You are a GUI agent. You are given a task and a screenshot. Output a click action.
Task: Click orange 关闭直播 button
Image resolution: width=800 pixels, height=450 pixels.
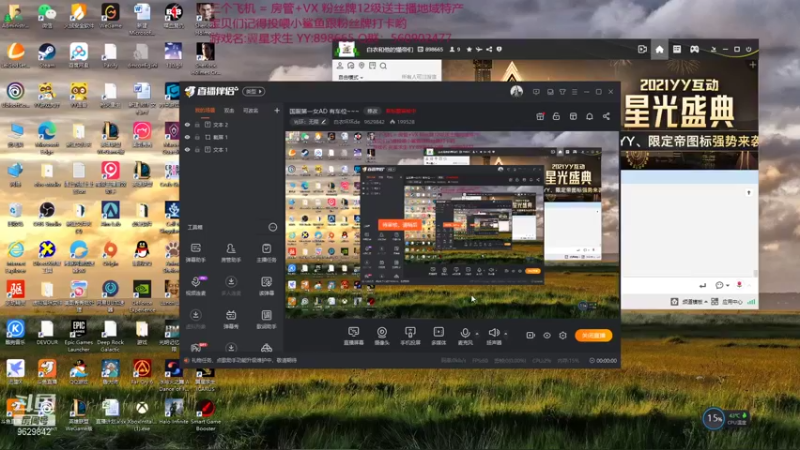click(594, 335)
